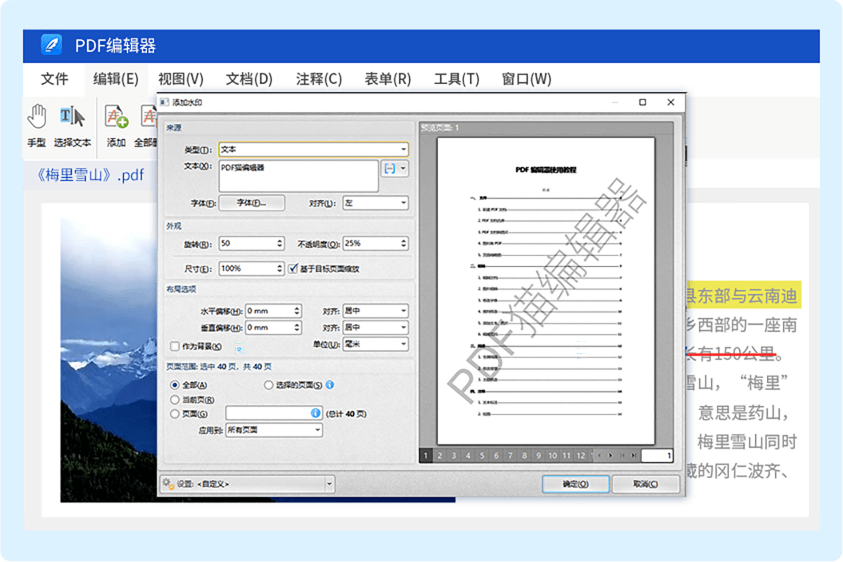Screen dimensions: 843x562
Task: Click the PDF编辑器 app logo icon
Action: coord(51,46)
